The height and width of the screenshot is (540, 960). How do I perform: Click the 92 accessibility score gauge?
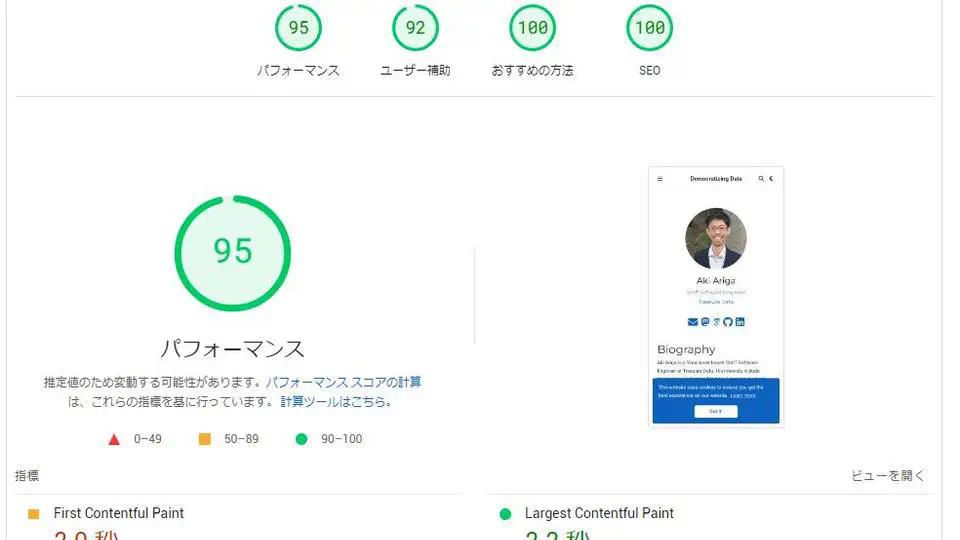(x=415, y=28)
